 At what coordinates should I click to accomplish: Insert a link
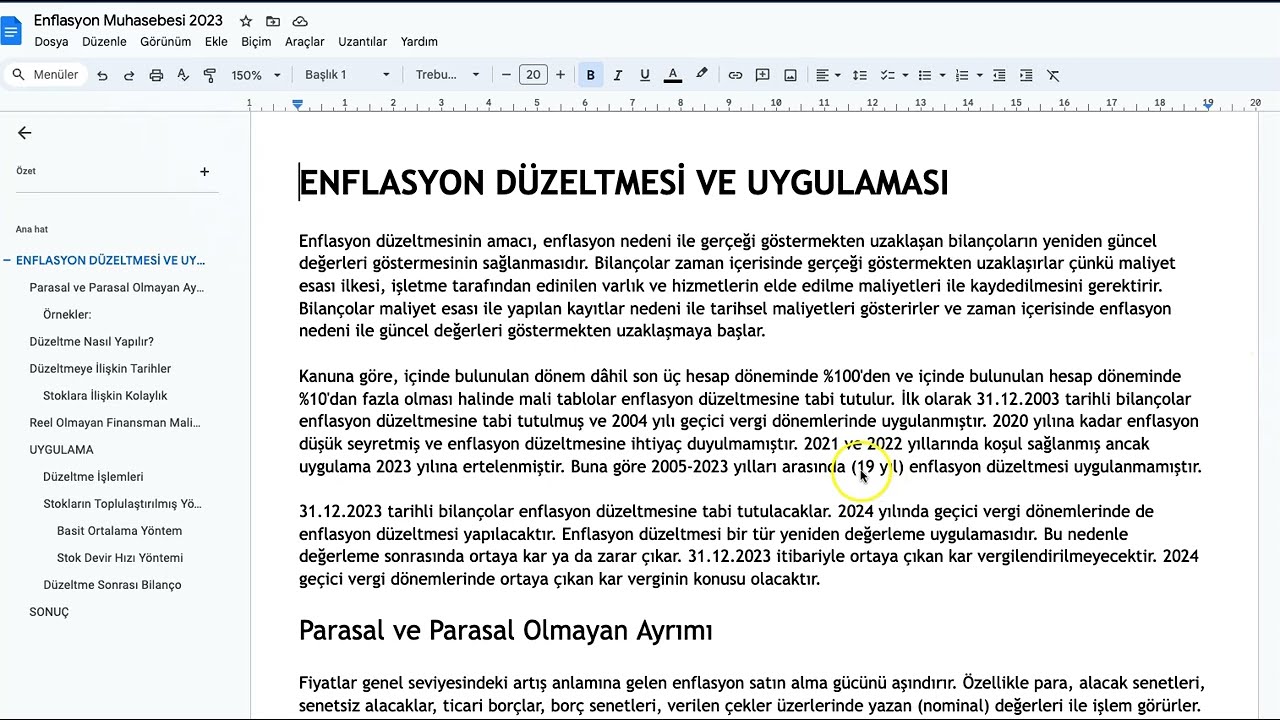click(x=736, y=75)
